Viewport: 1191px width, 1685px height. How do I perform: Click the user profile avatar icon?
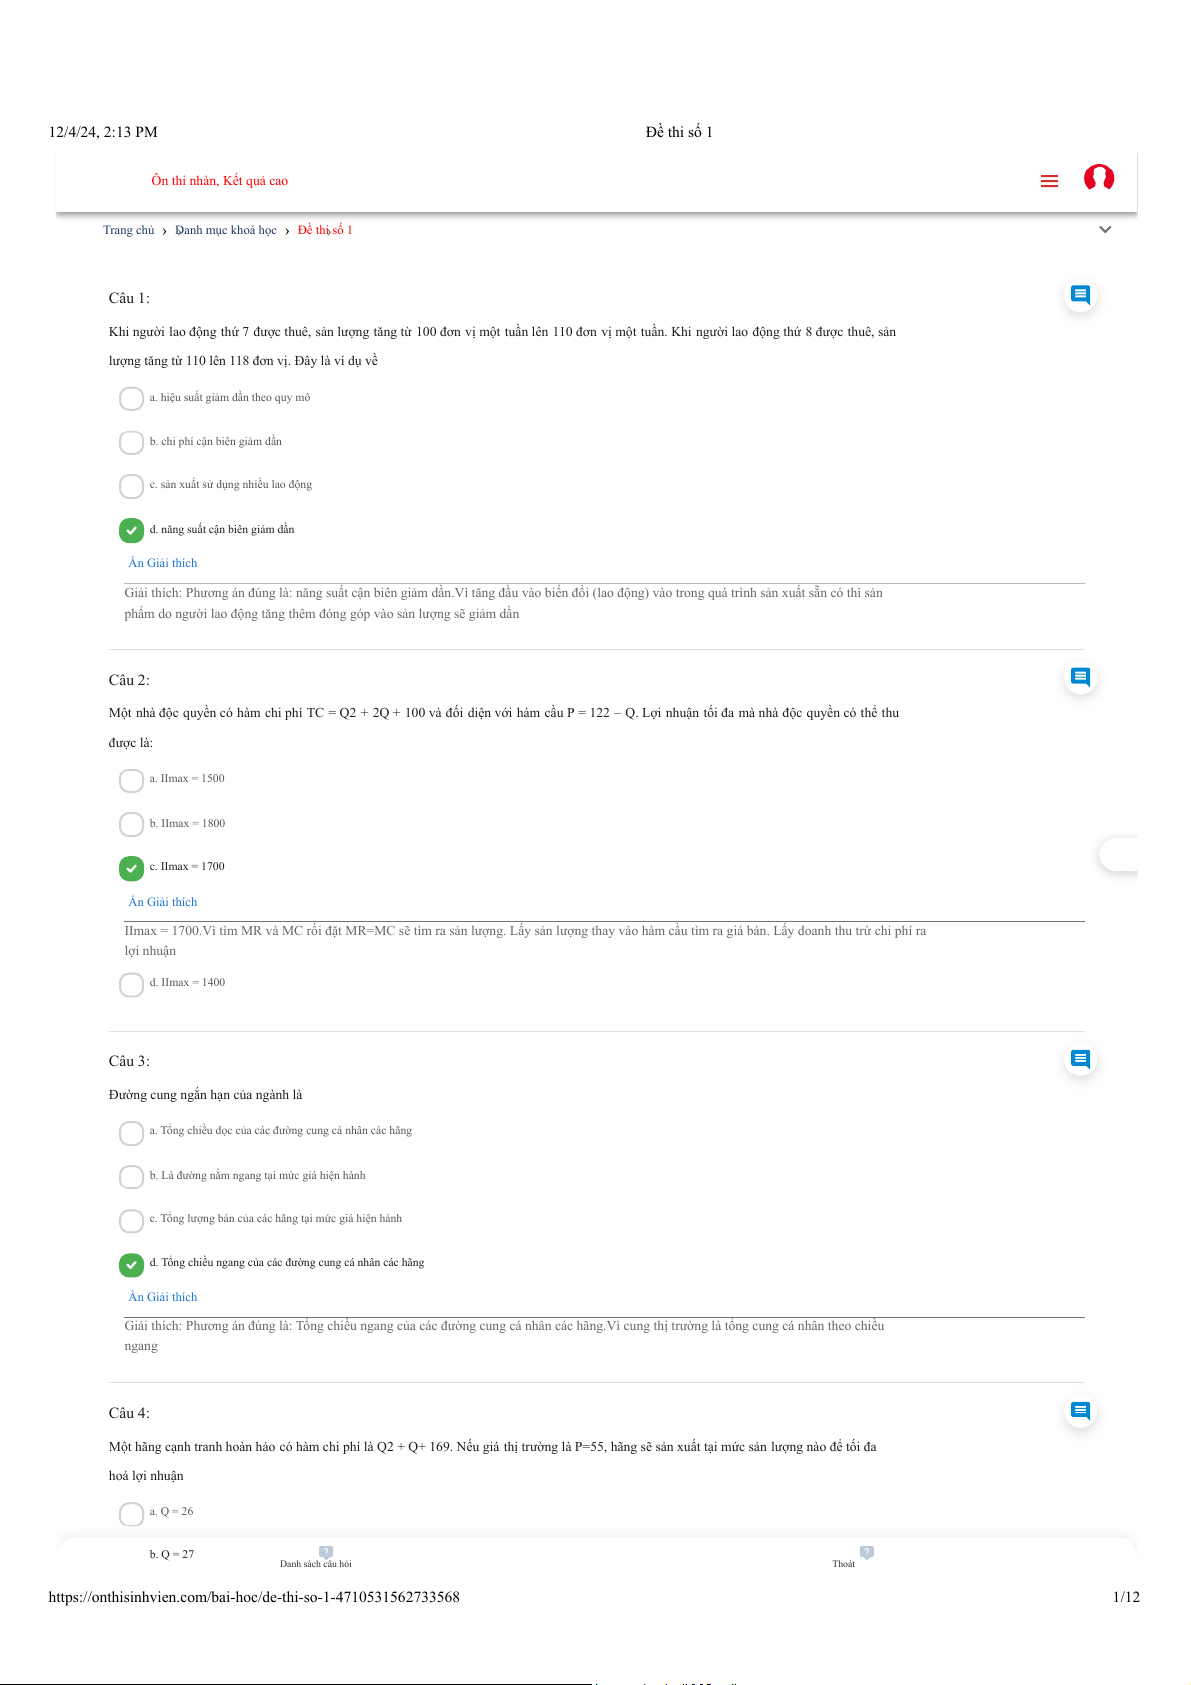click(1099, 178)
